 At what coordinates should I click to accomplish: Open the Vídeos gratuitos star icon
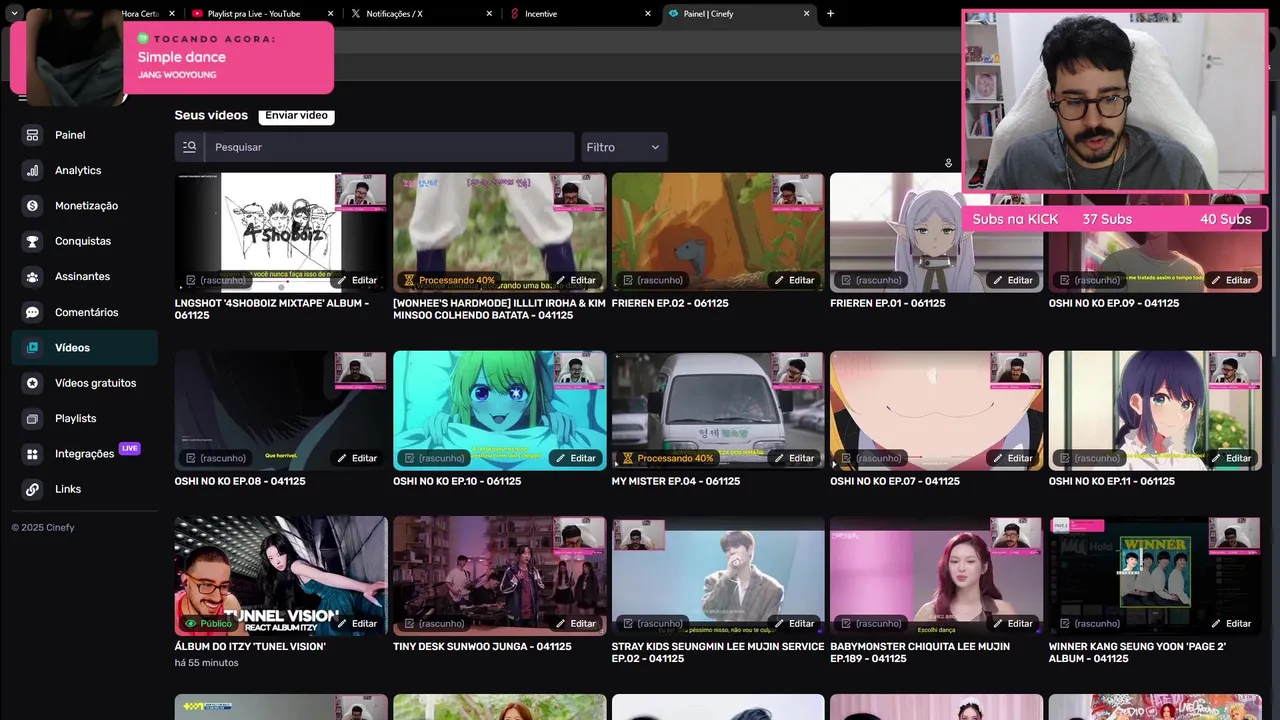coord(33,383)
